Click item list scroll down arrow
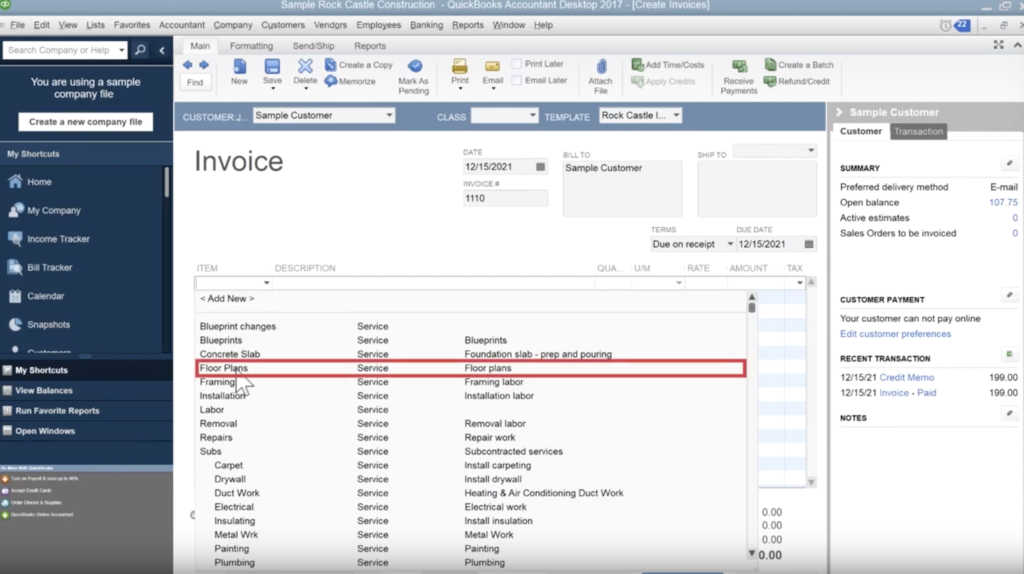This screenshot has height=574, width=1024. pyautogui.click(x=752, y=553)
